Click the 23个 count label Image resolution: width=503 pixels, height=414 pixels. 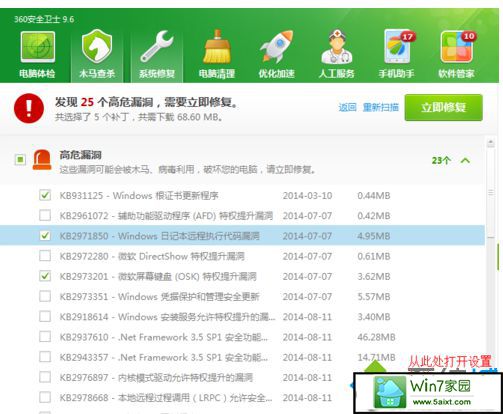click(441, 160)
